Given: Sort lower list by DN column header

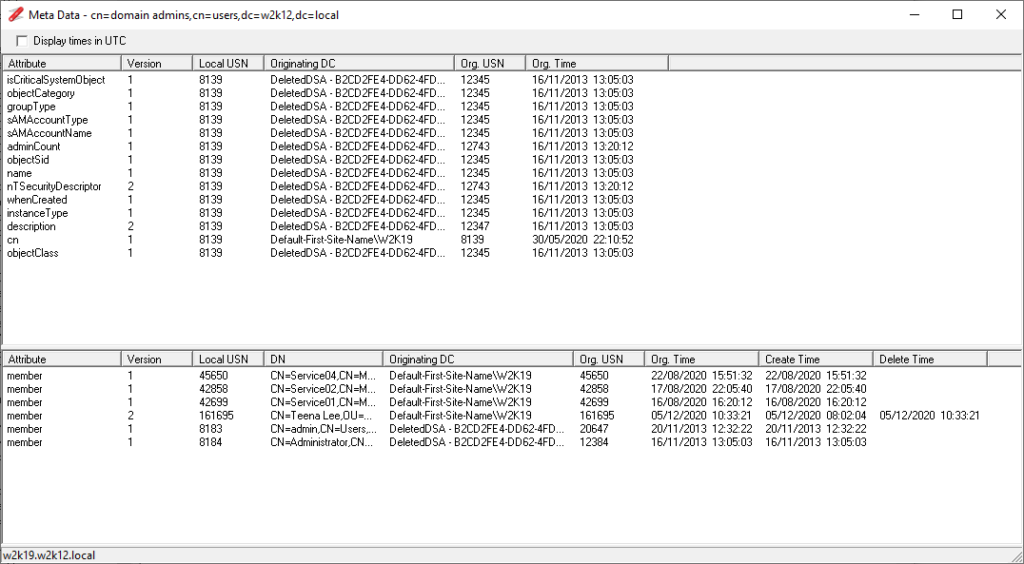Looking at the screenshot, I should 323,359.
